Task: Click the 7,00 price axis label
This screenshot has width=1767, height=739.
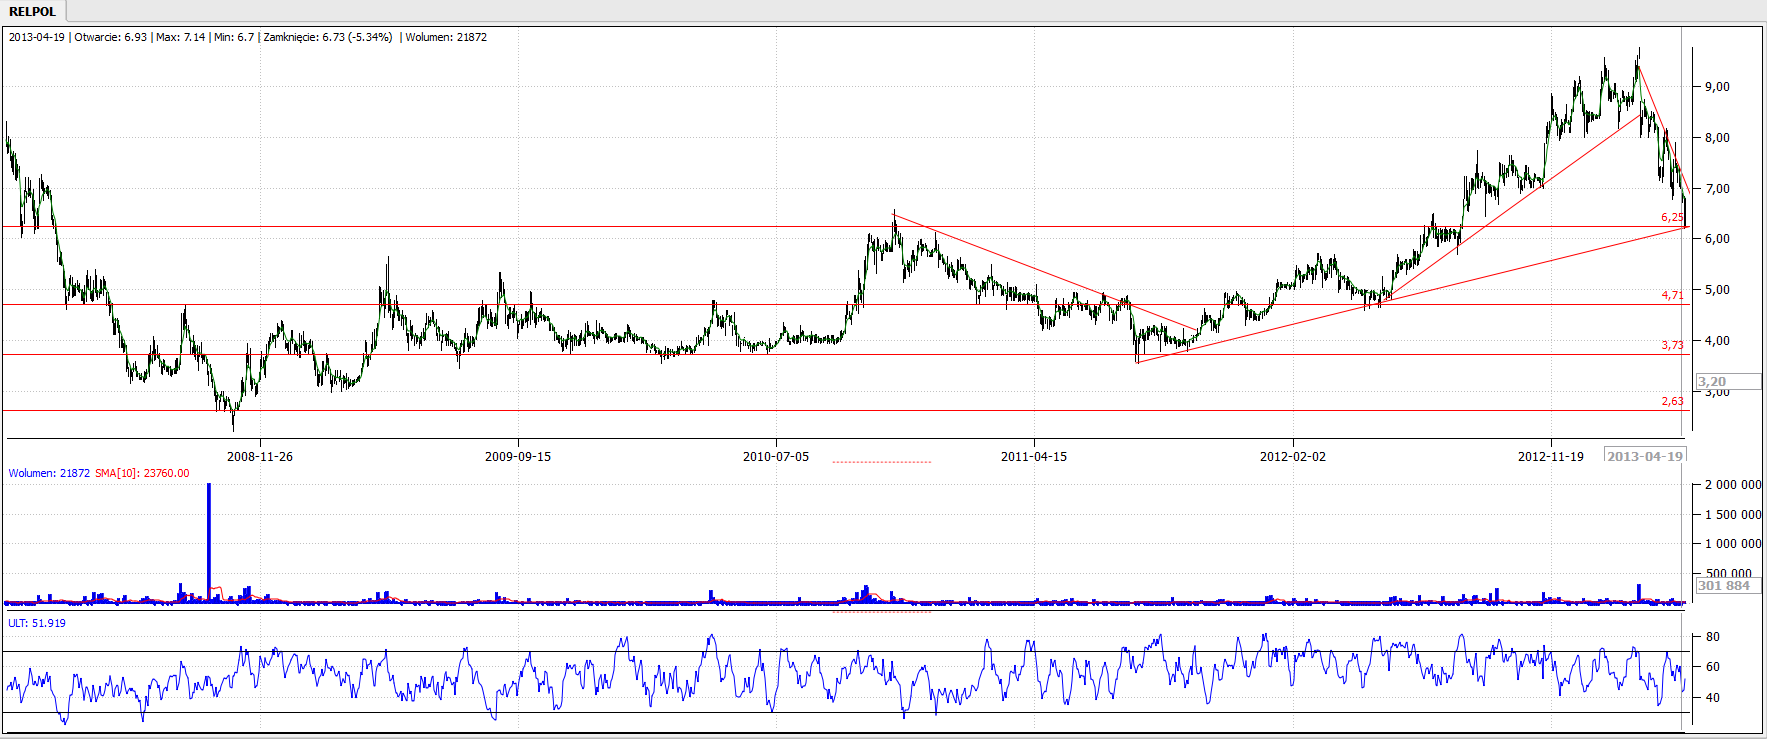Action: point(1717,189)
